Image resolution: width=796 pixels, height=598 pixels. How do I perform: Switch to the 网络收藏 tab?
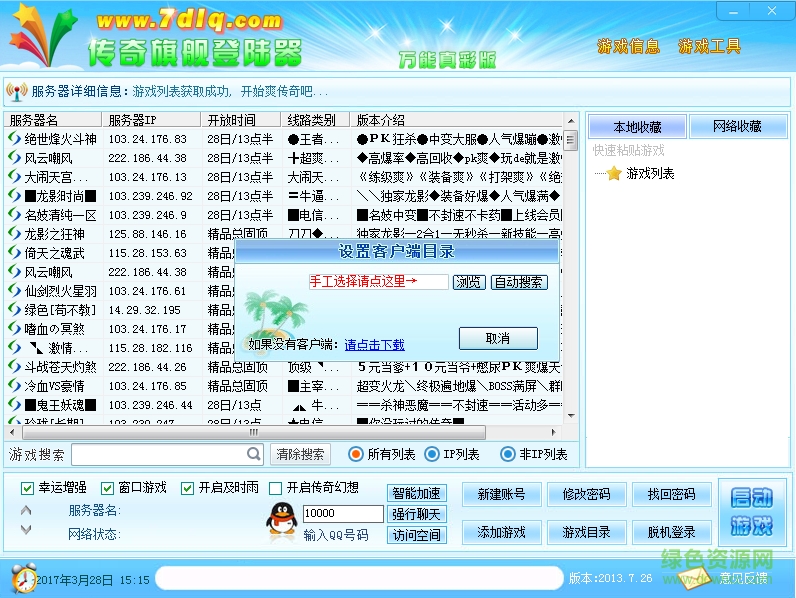click(737, 127)
